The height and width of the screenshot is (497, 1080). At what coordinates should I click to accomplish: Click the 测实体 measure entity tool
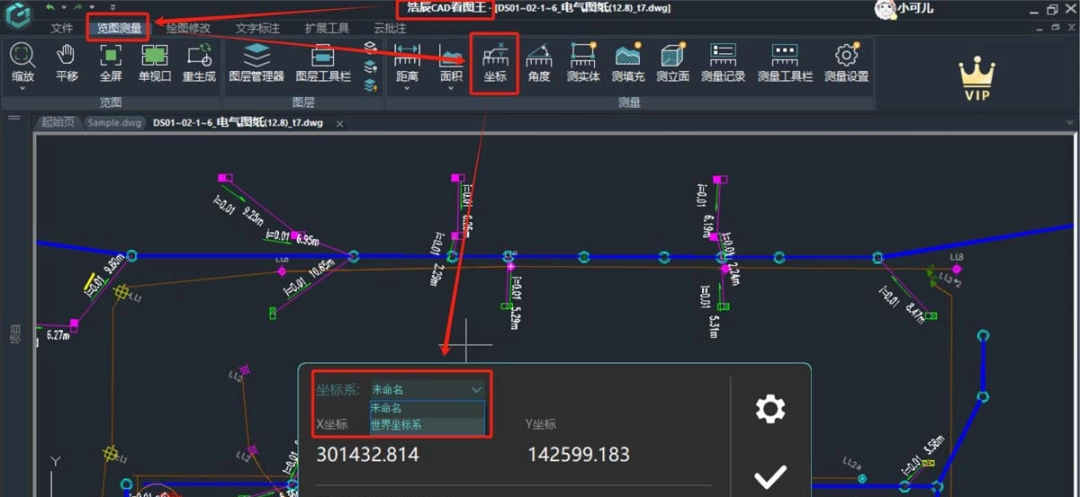[x=583, y=62]
